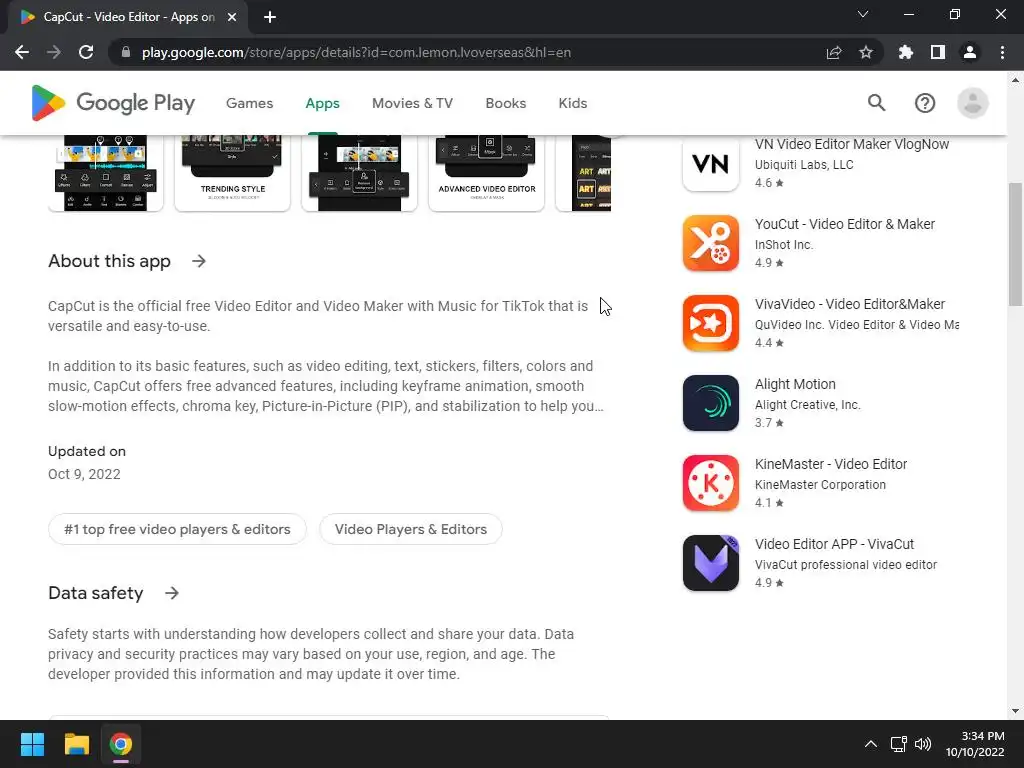Switch to the Movies & TV tab
This screenshot has width=1024, height=768.
[x=412, y=103]
